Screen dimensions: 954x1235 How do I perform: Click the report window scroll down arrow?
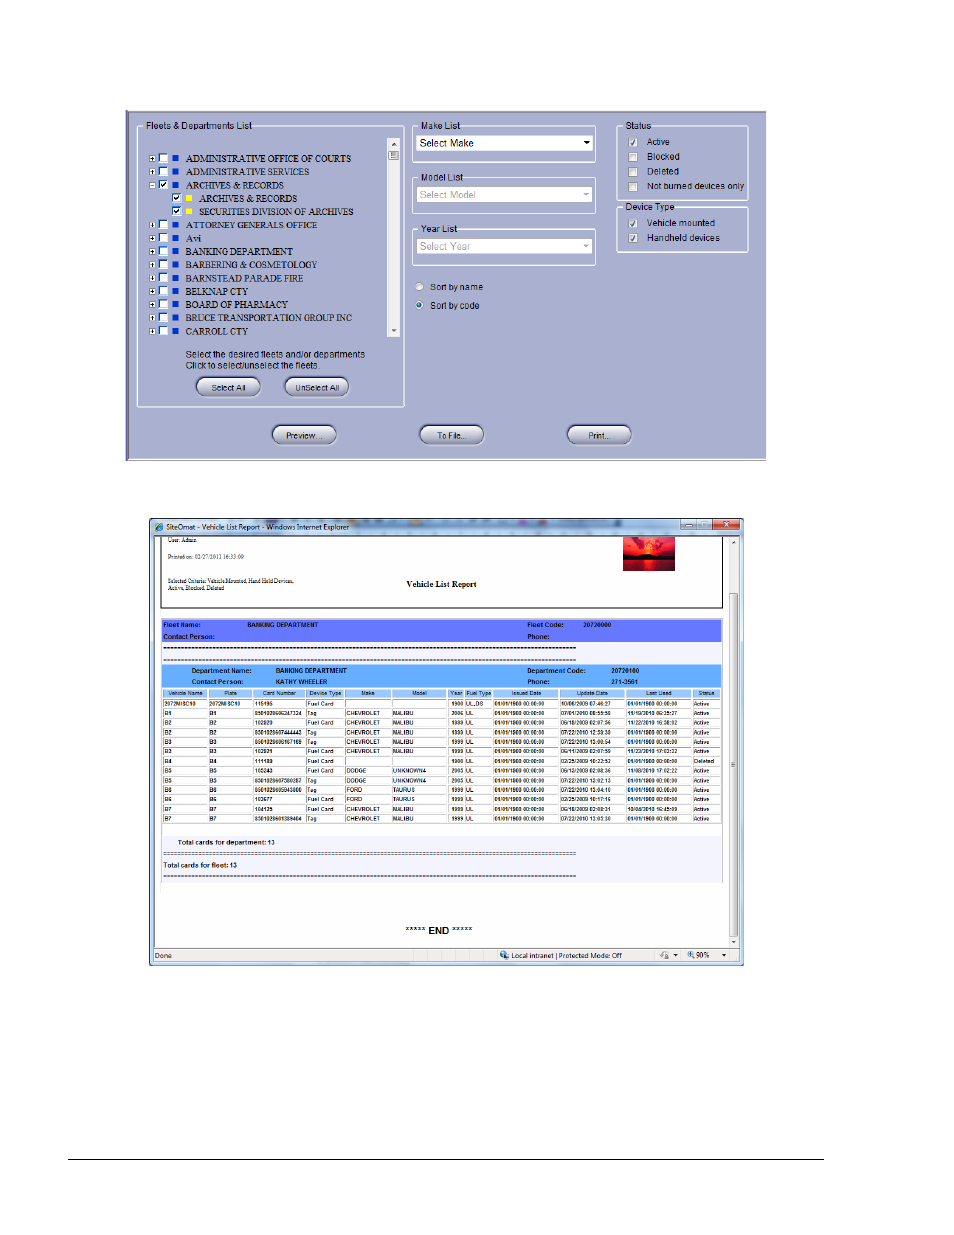(733, 942)
